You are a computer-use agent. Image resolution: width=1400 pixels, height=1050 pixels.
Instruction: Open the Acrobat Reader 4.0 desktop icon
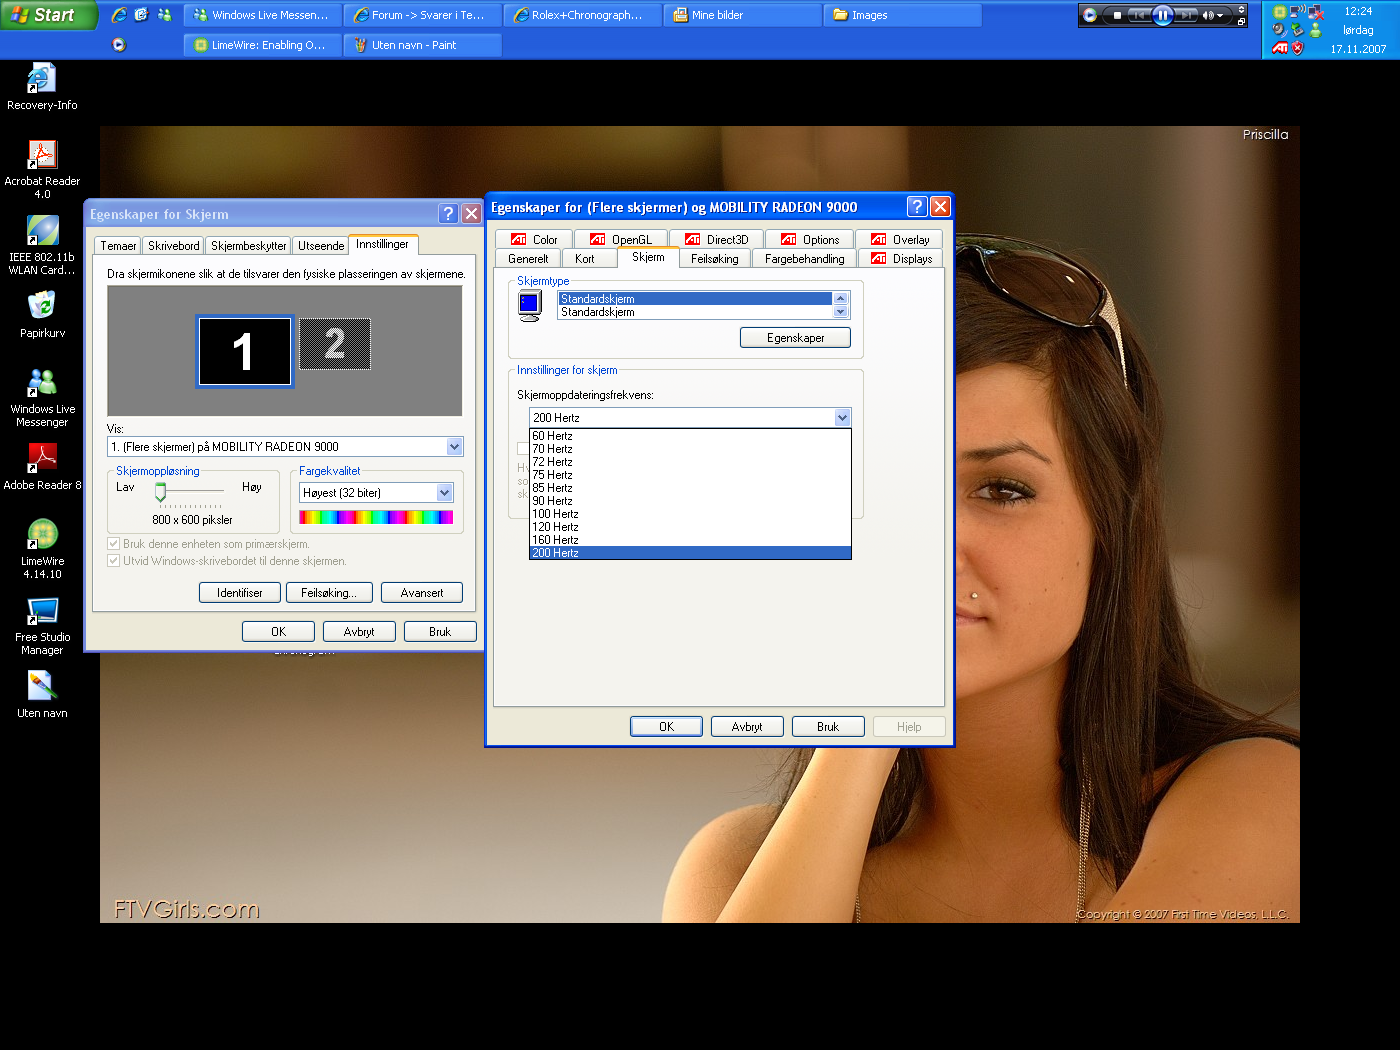tap(42, 155)
